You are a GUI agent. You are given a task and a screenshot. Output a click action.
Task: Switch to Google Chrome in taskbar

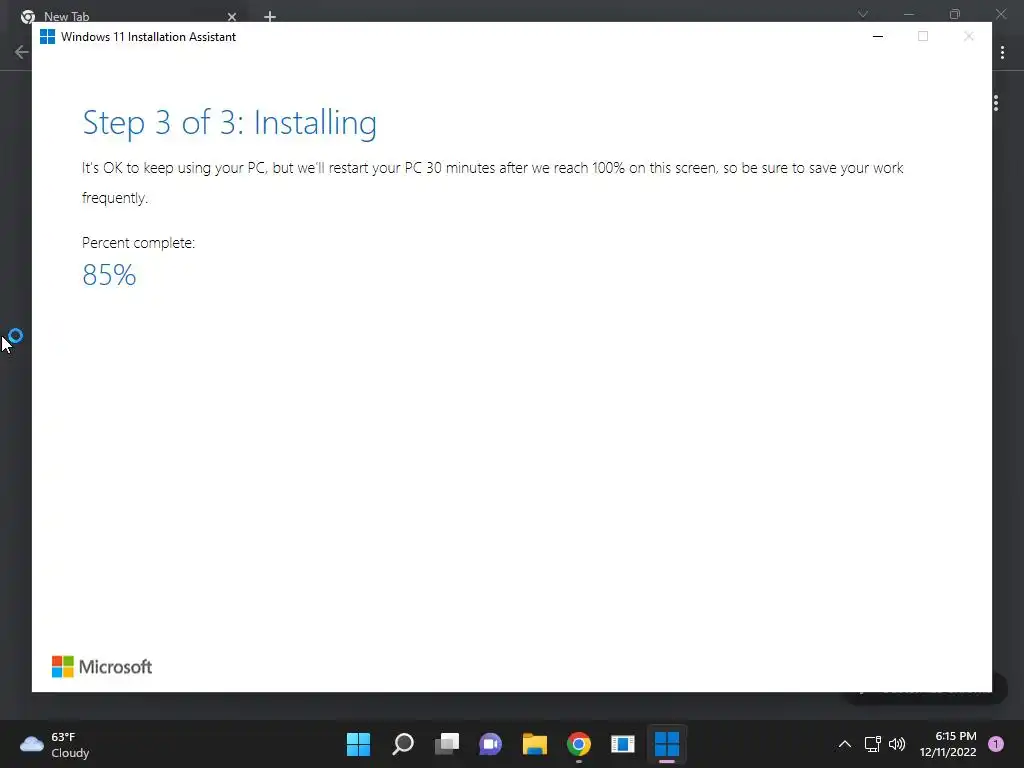579,744
